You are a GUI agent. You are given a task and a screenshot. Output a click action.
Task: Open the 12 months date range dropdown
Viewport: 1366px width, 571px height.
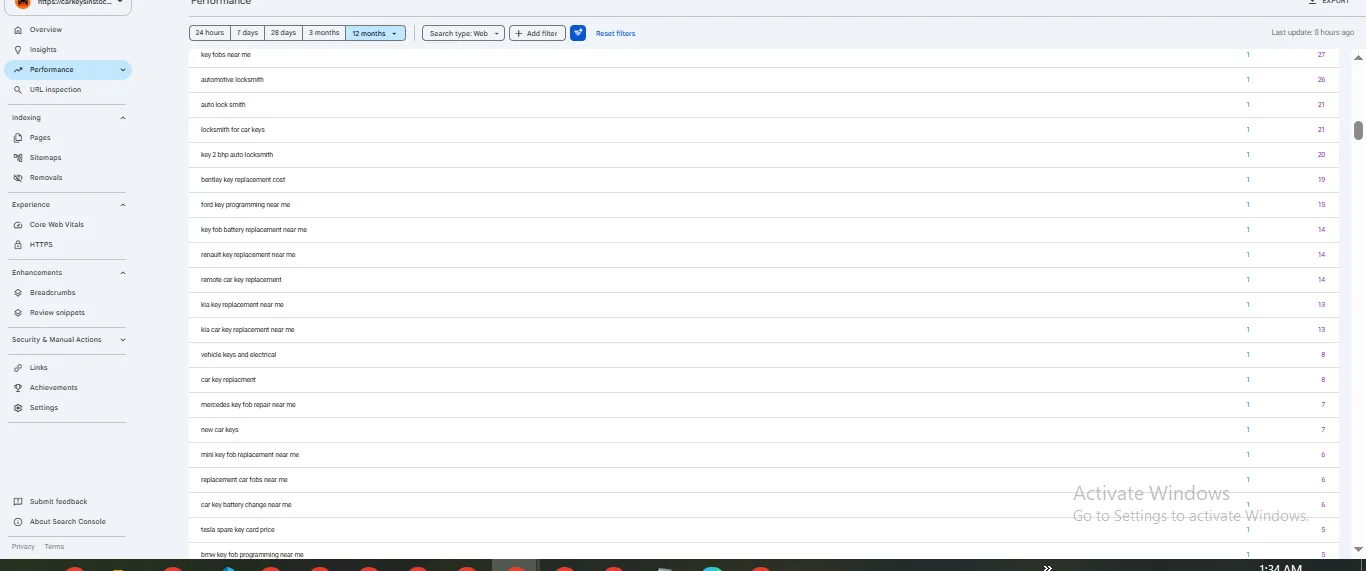click(375, 33)
